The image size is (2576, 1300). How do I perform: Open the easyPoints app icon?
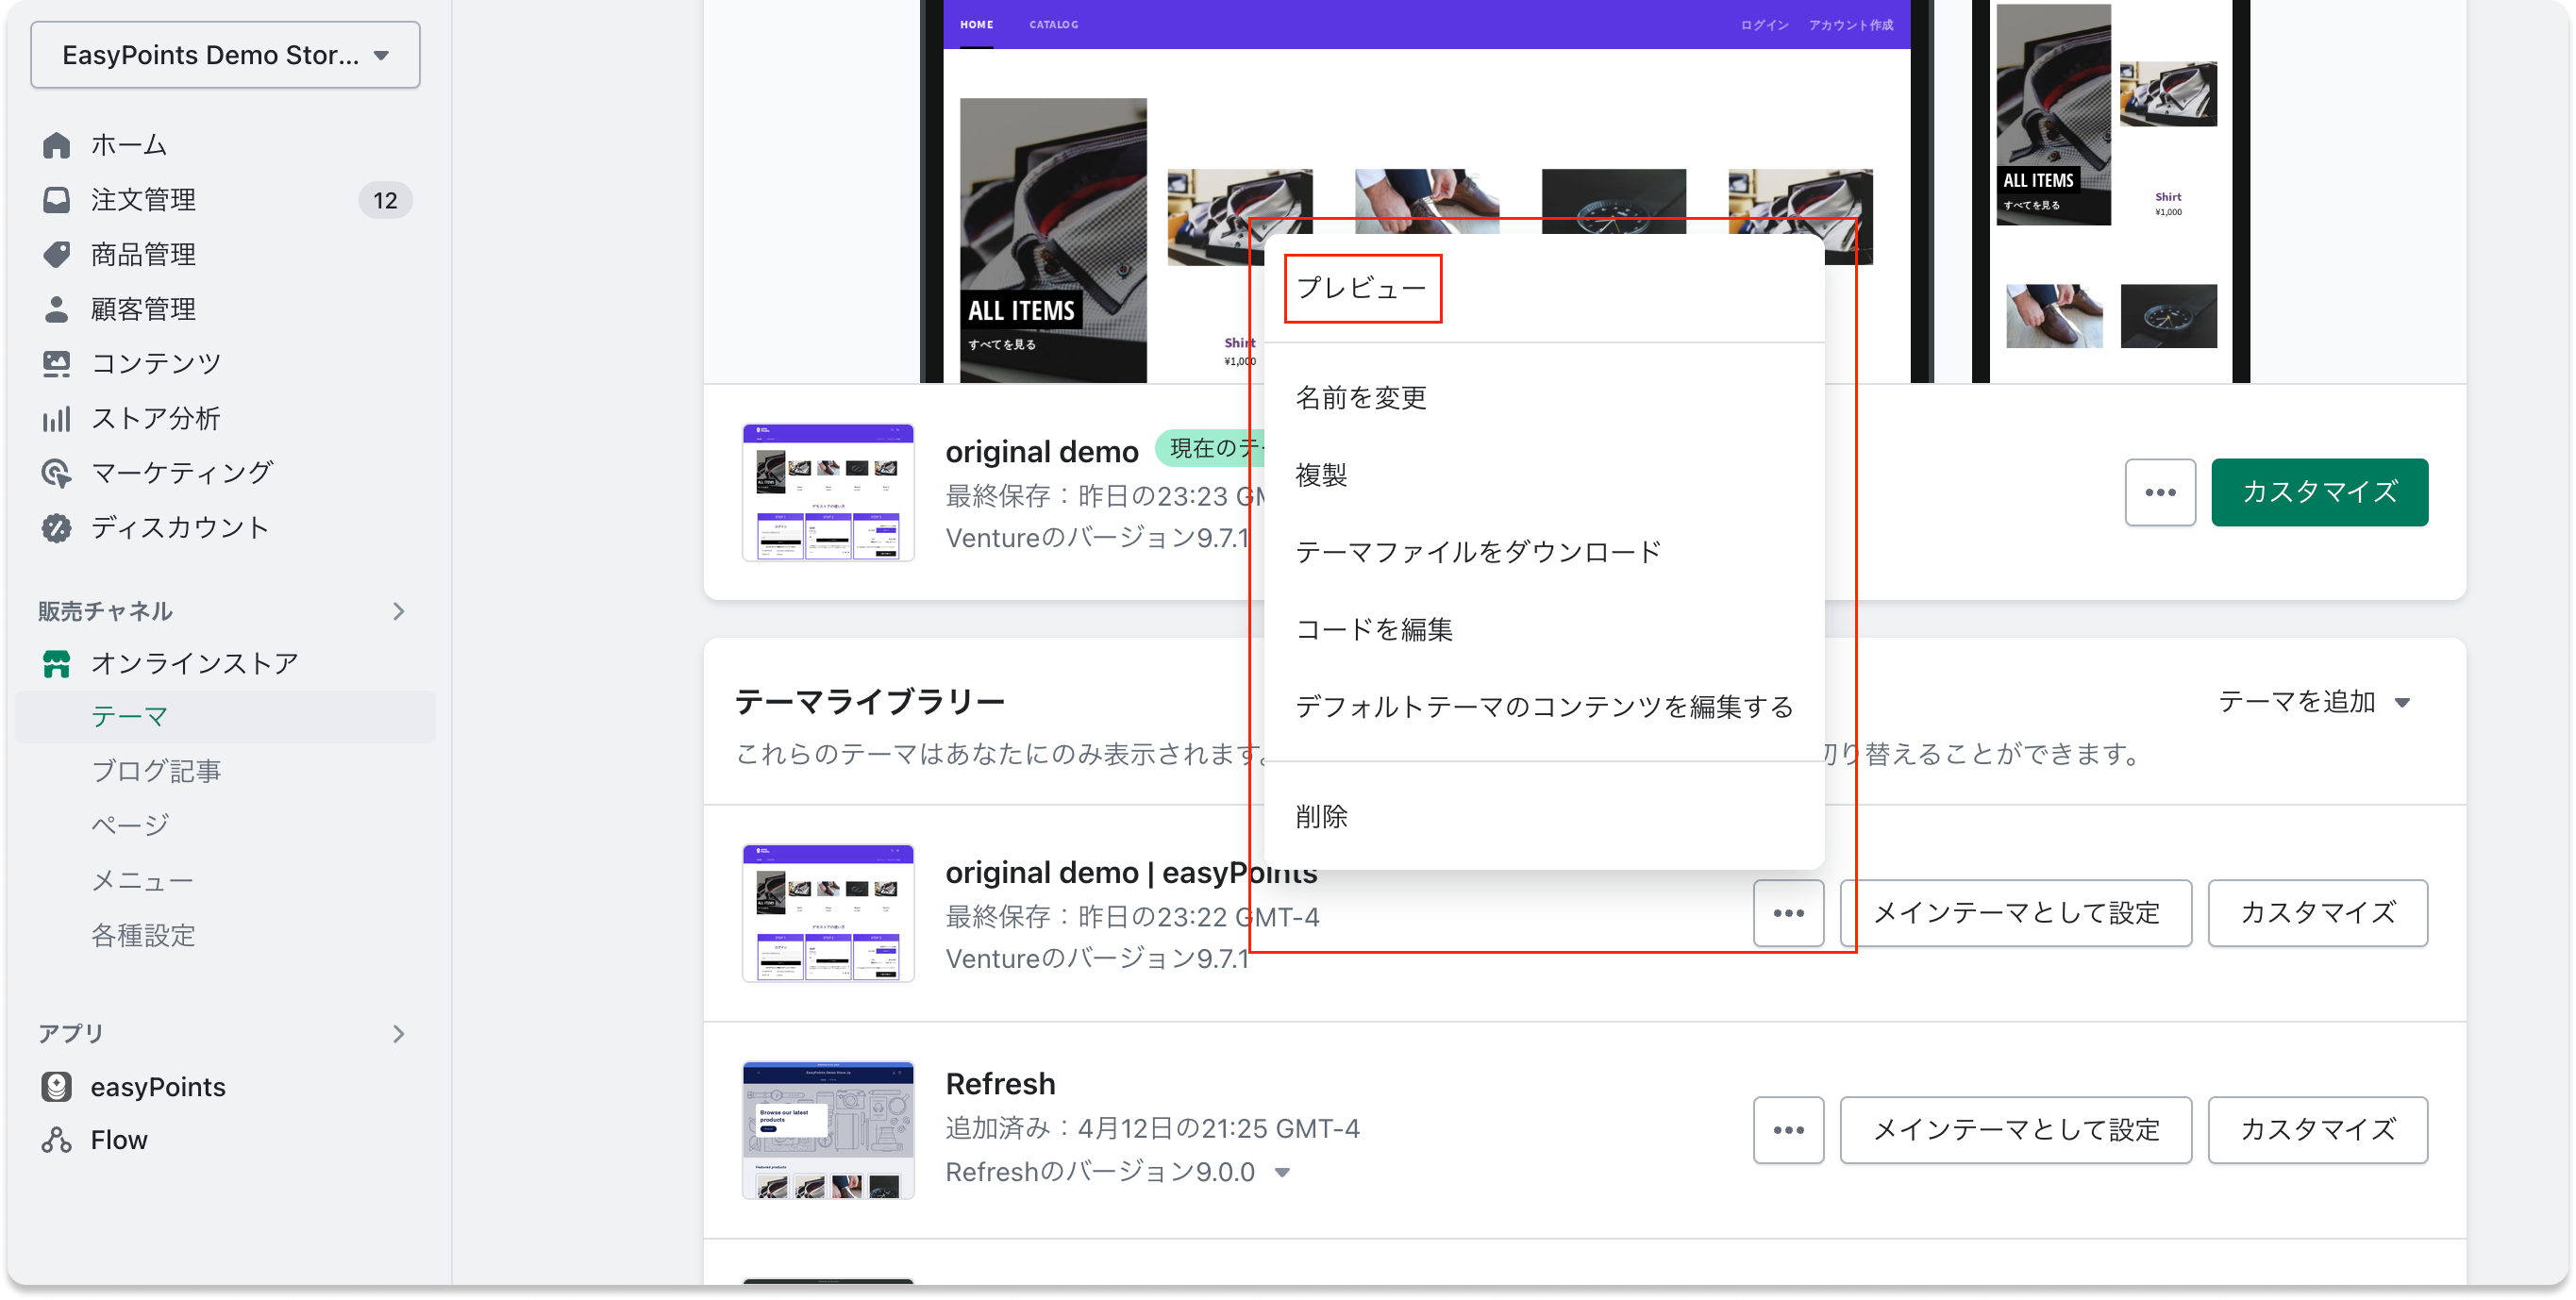[56, 1086]
